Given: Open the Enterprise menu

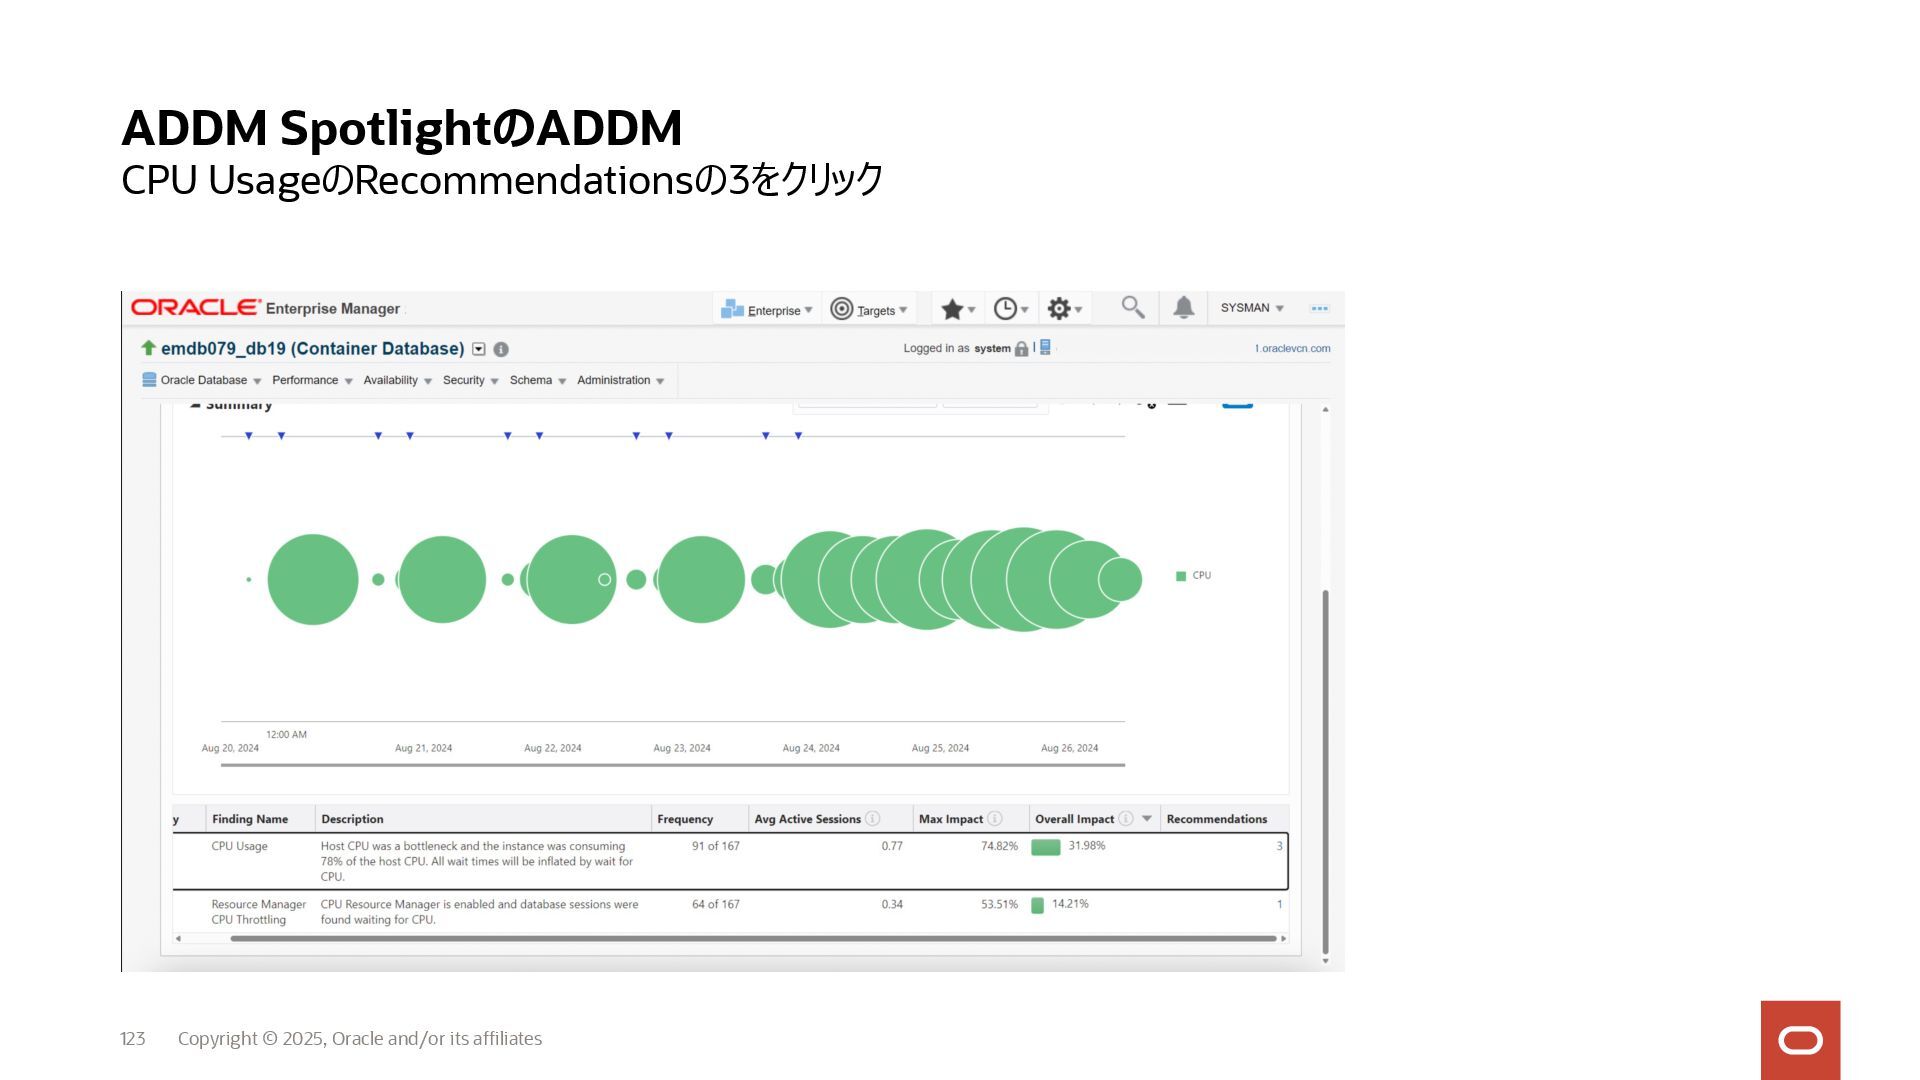Looking at the screenshot, I should click(767, 310).
